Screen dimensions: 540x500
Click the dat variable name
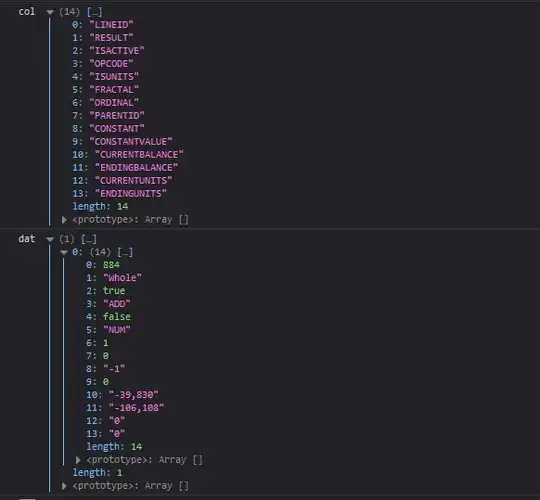click(27, 239)
